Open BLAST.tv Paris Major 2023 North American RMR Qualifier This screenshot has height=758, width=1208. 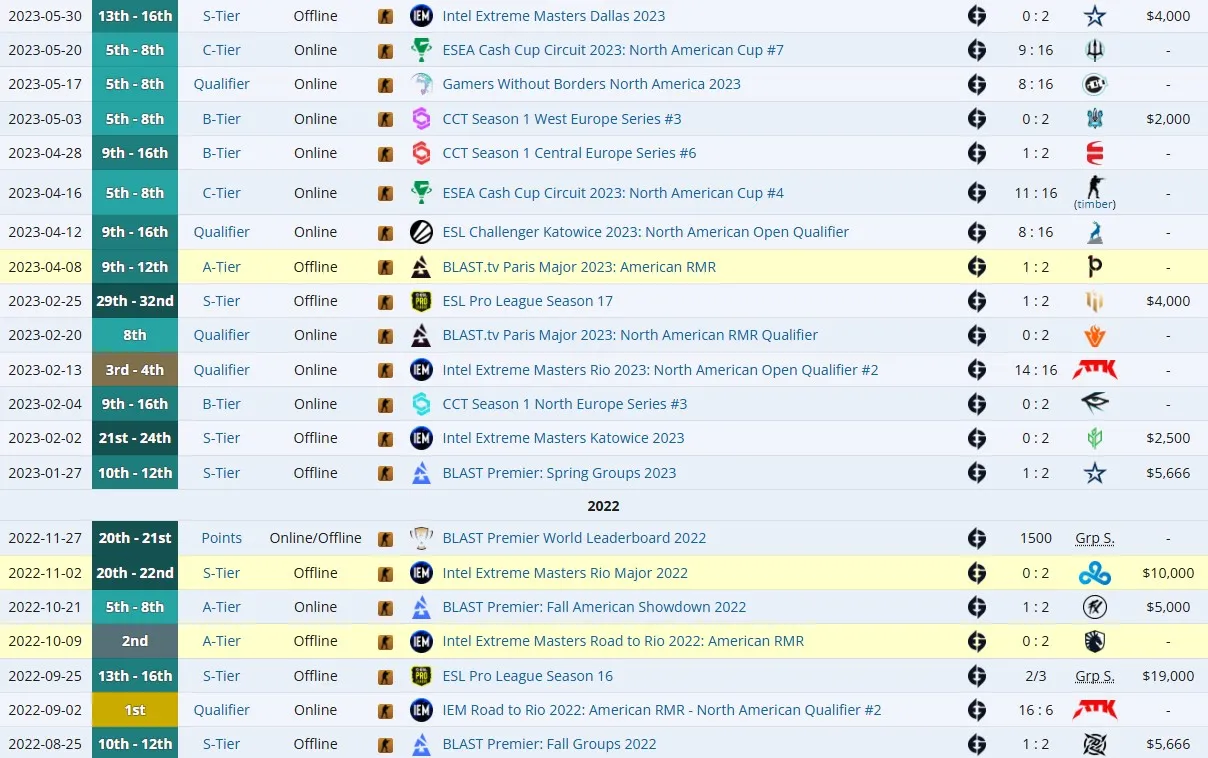coord(630,335)
